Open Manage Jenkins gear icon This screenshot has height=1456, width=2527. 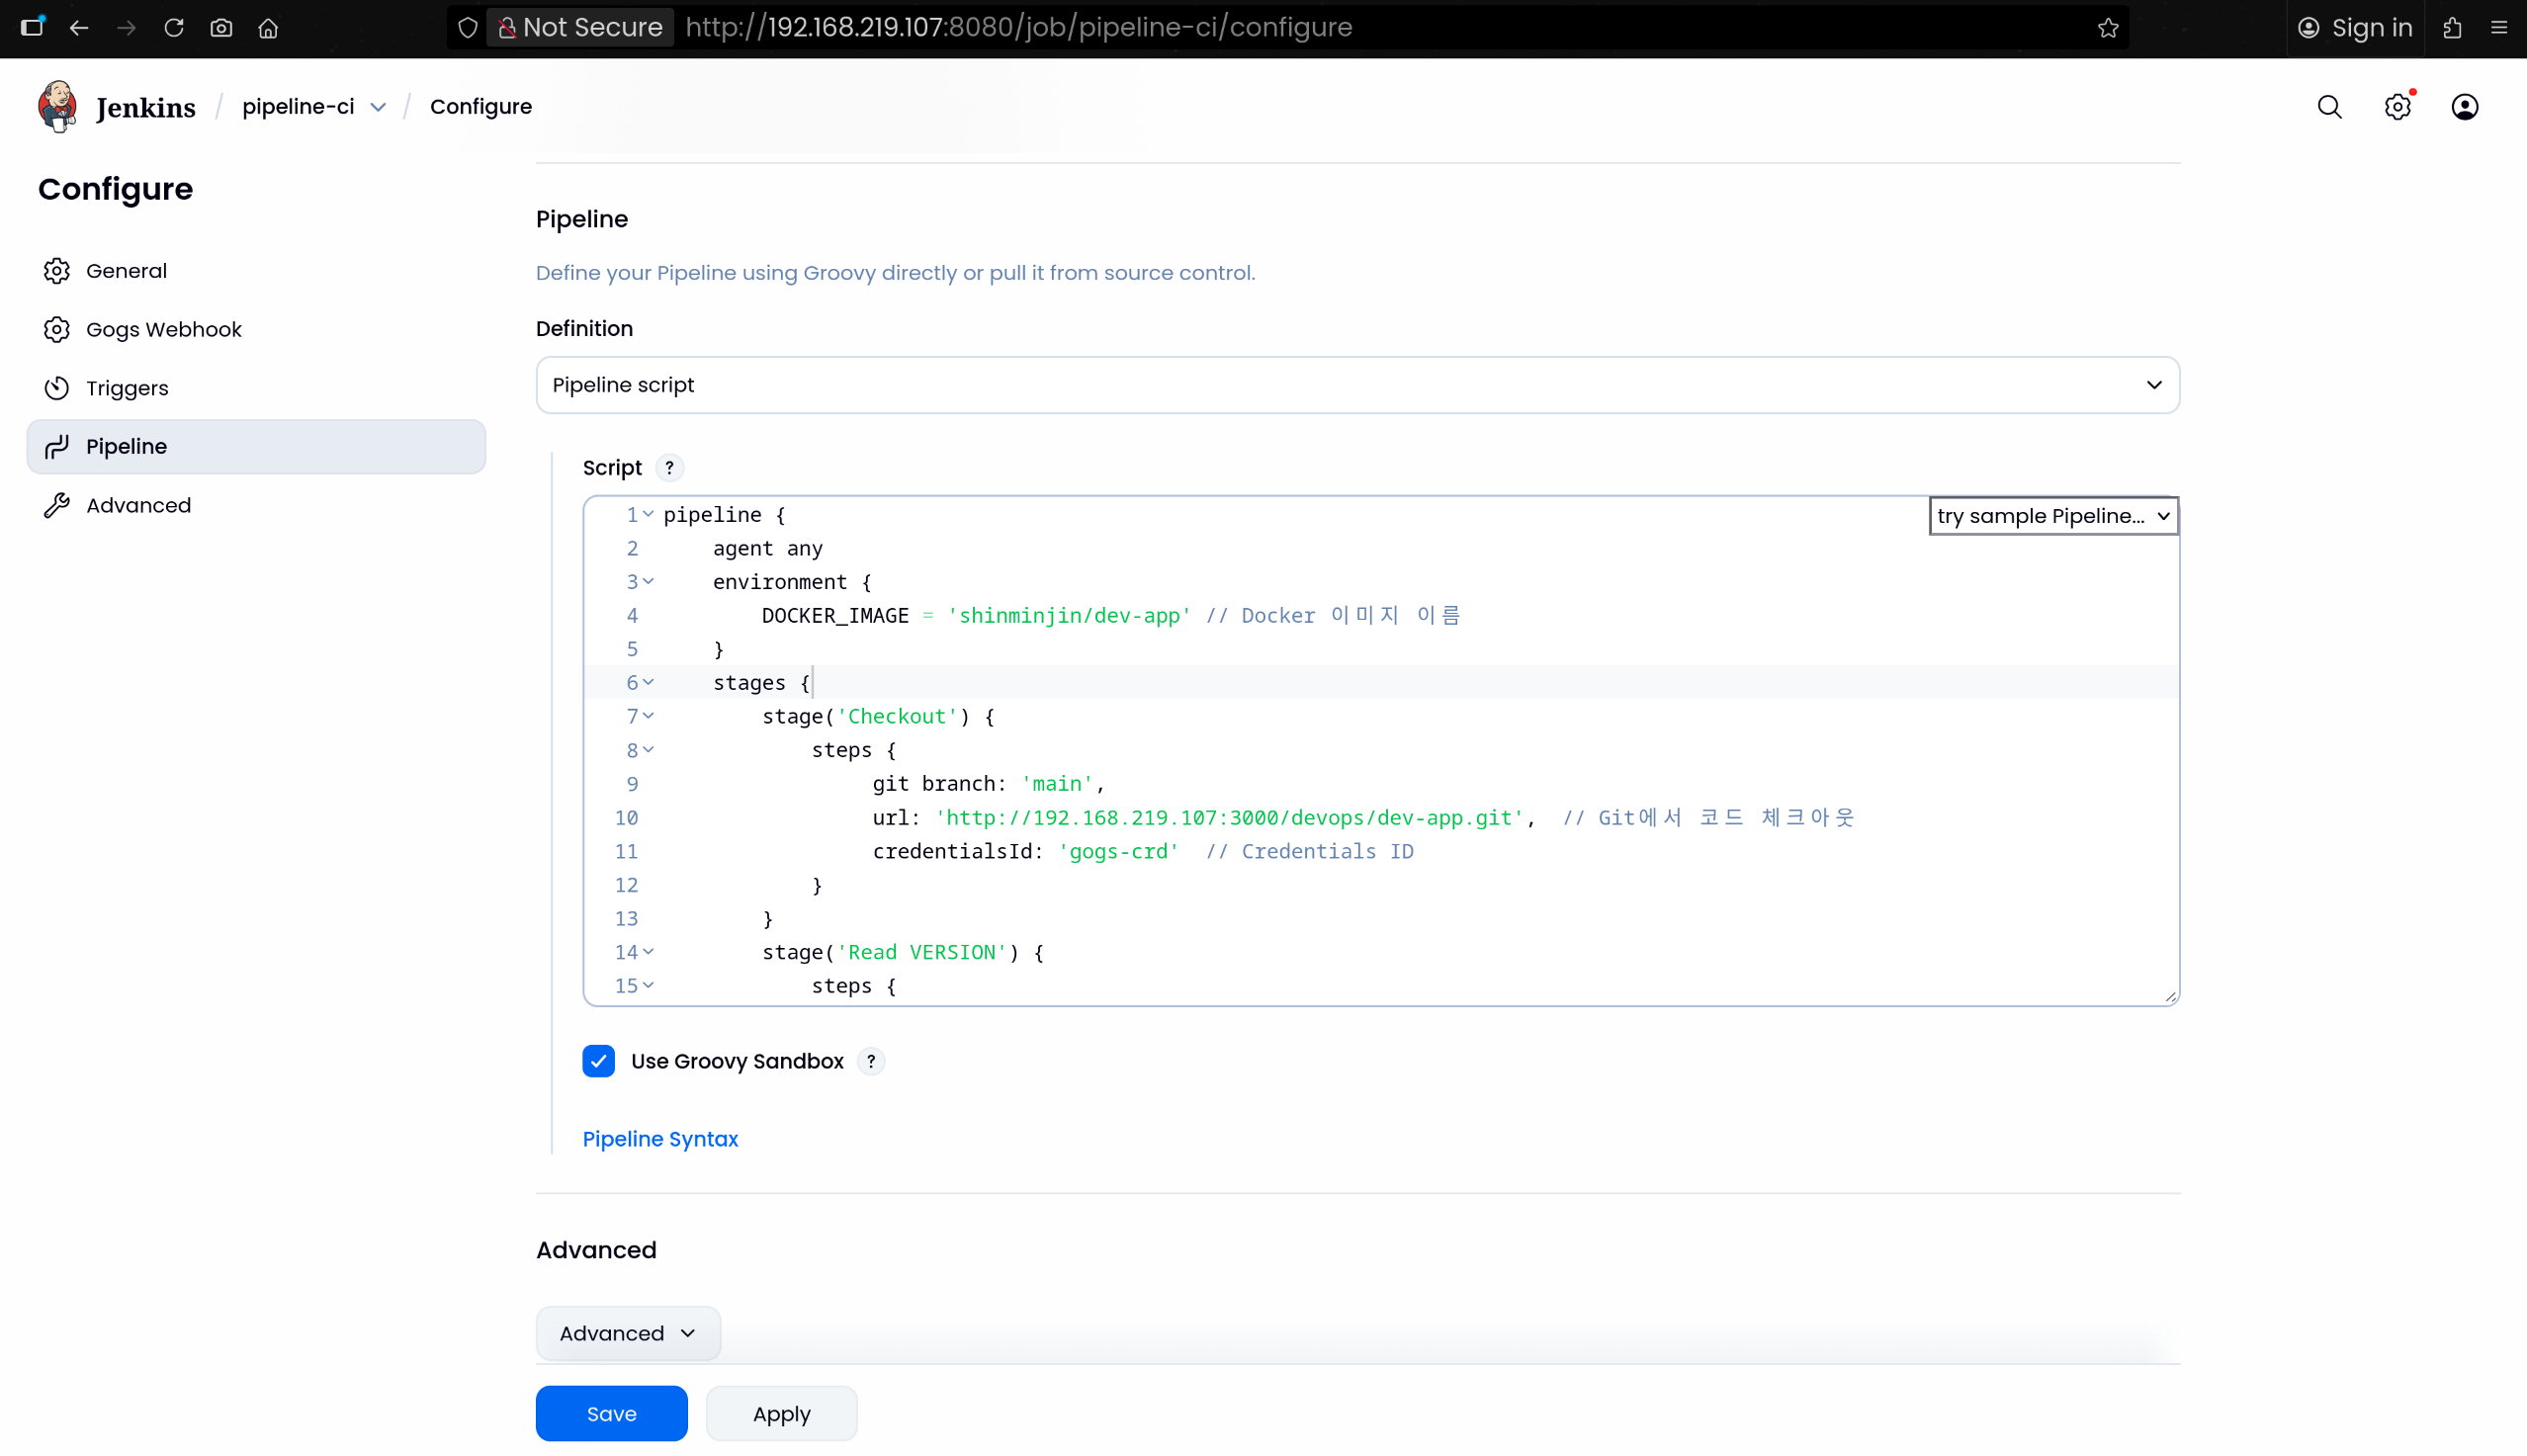click(x=2397, y=107)
